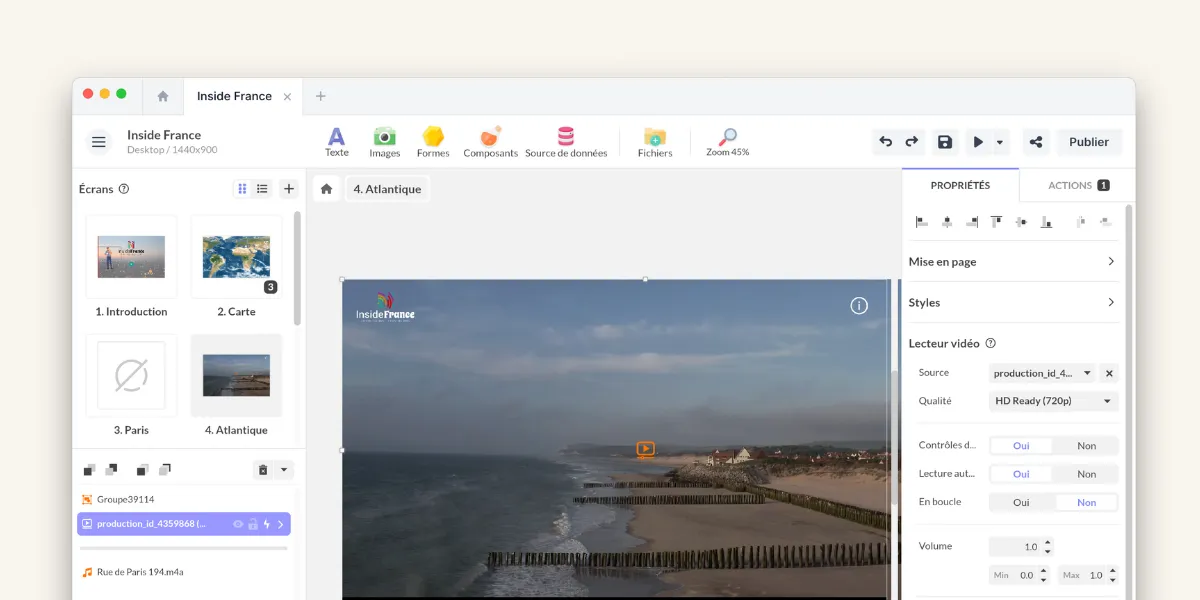Click the Composants icon
The image size is (1200, 600).
click(x=490, y=140)
